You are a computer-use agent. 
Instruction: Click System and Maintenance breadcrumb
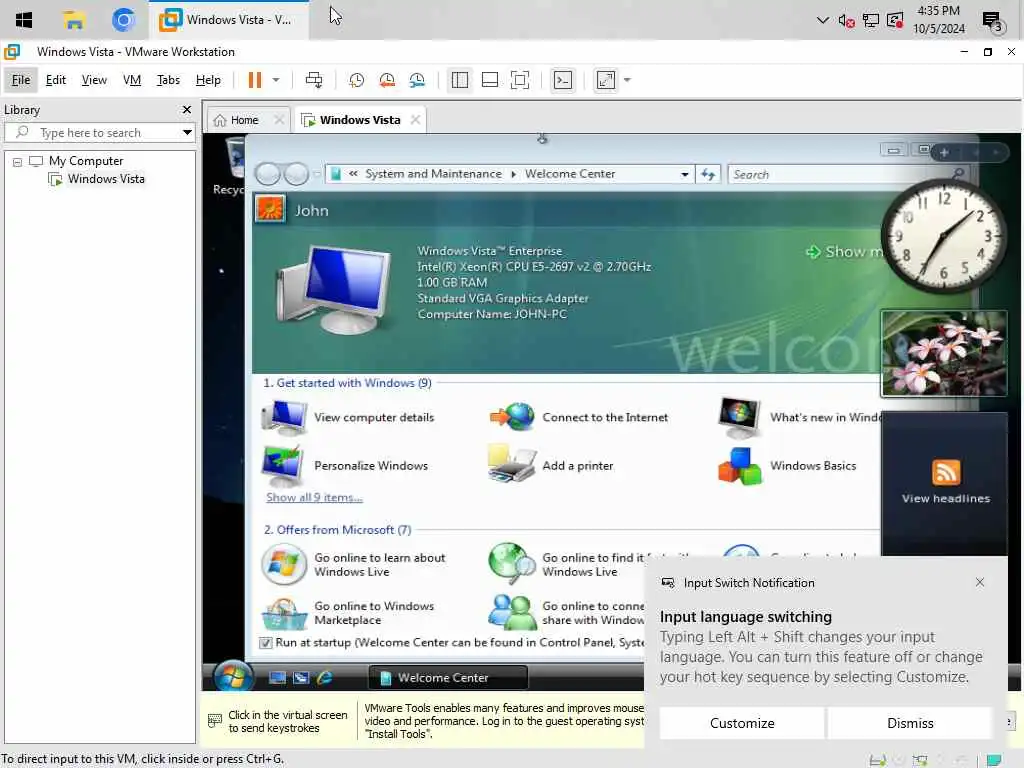[x=433, y=174]
